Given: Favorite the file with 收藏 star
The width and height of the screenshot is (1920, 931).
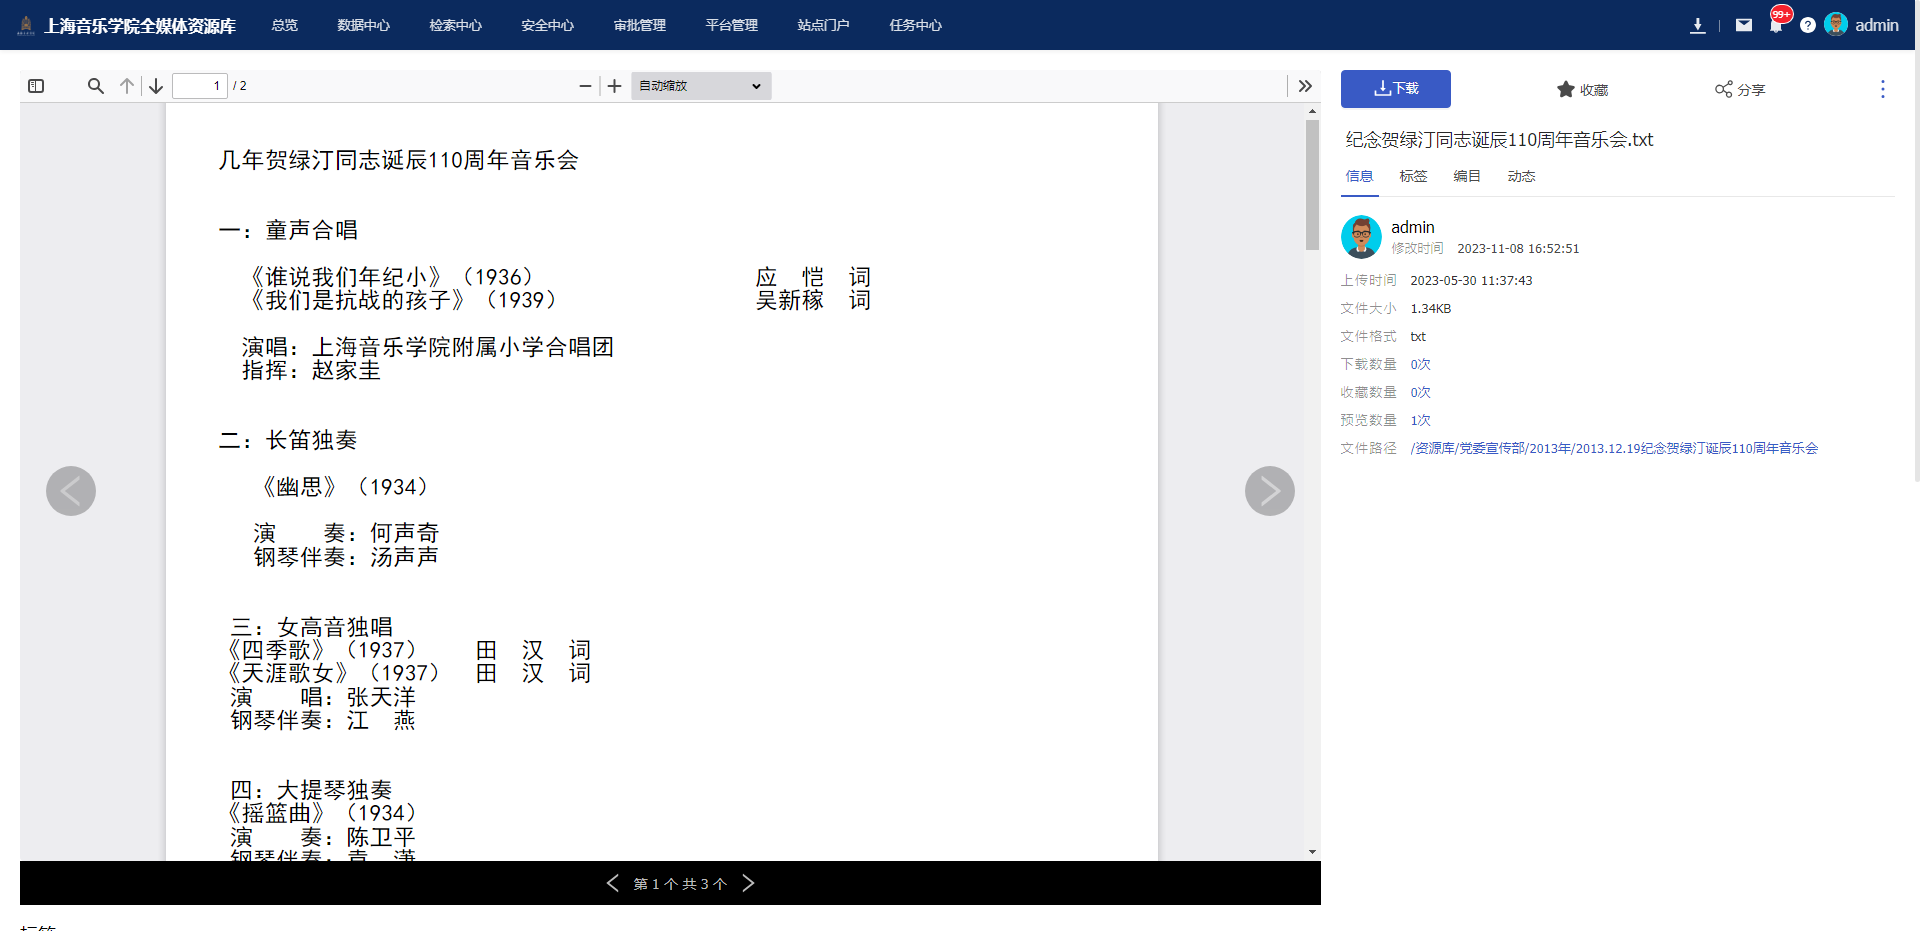Looking at the screenshot, I should tap(1582, 90).
